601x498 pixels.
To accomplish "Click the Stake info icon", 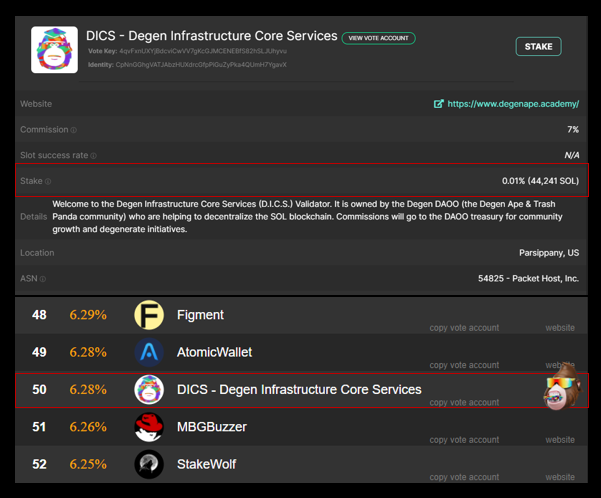I will click(48, 181).
